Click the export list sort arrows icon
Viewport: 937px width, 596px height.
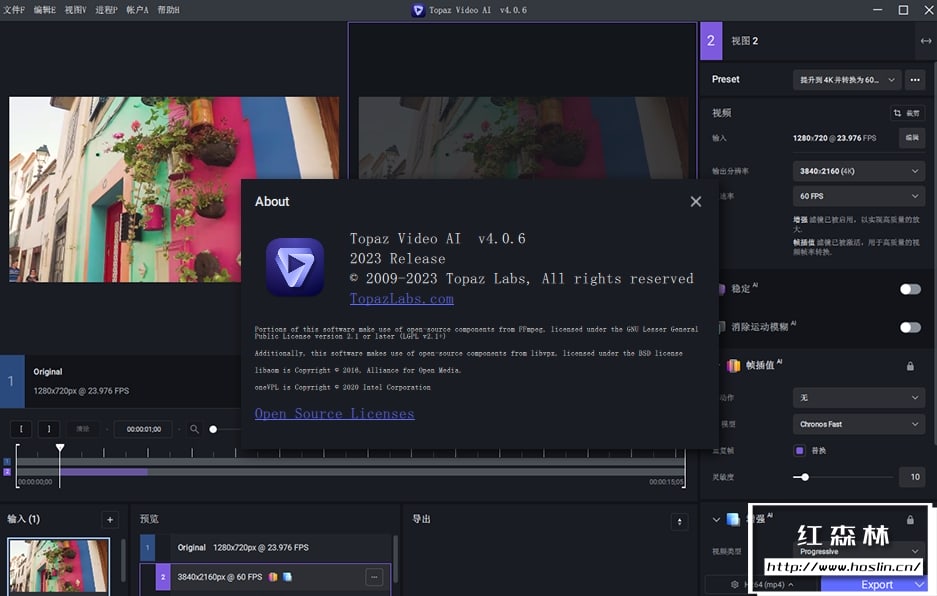(x=679, y=522)
